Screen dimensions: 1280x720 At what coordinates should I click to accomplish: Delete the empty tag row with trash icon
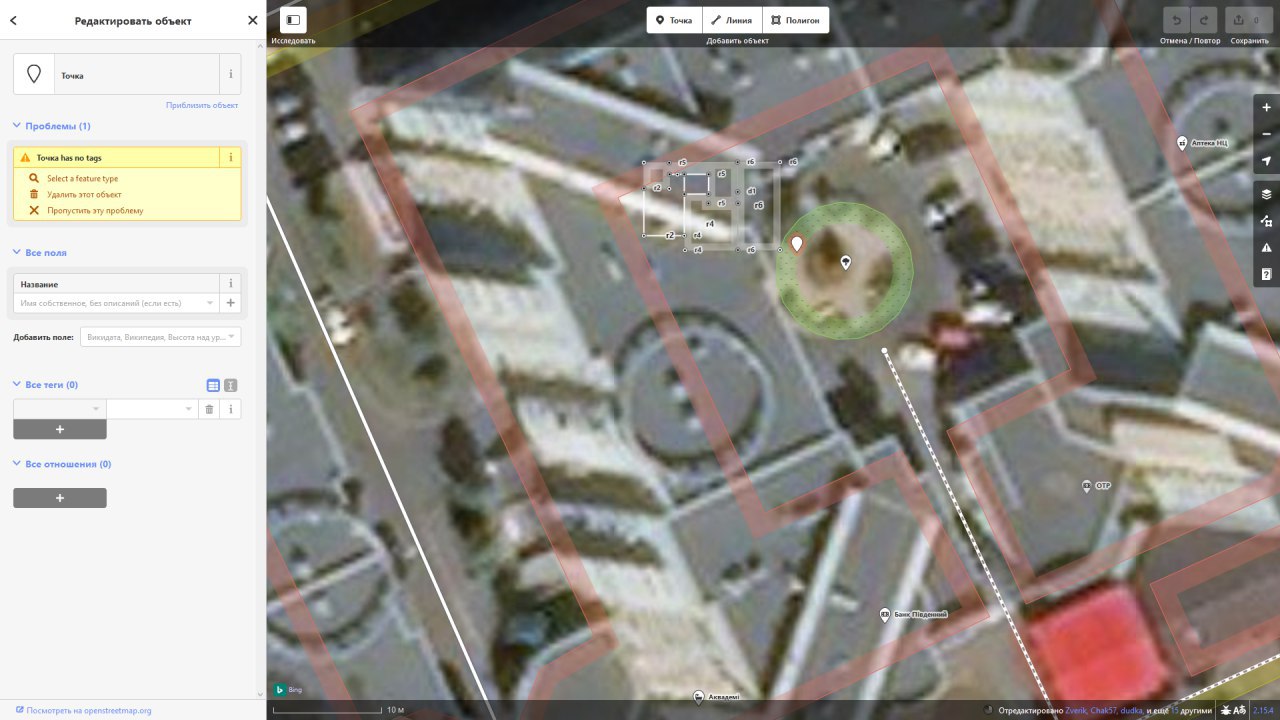209,409
